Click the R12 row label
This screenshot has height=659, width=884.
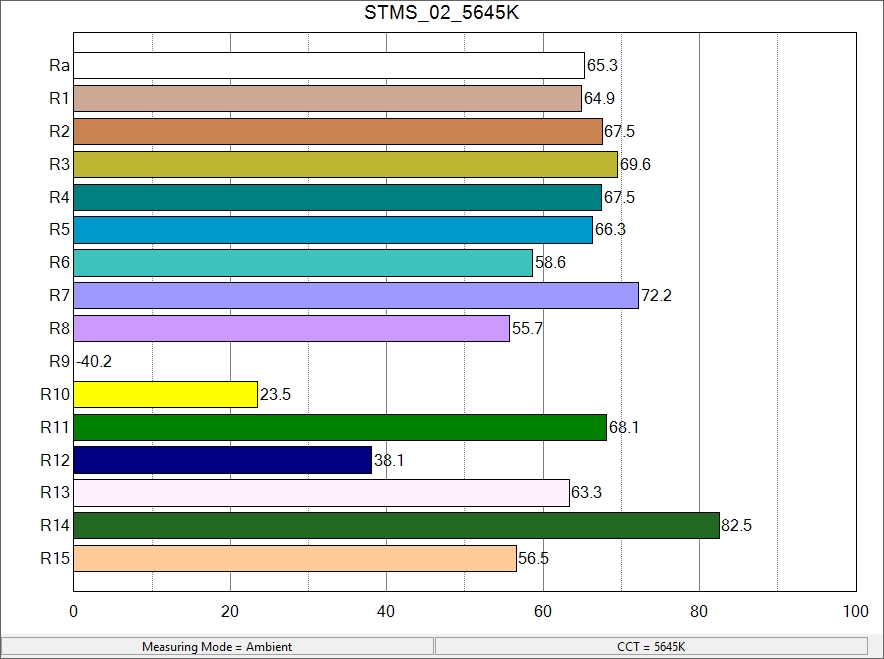55,461
